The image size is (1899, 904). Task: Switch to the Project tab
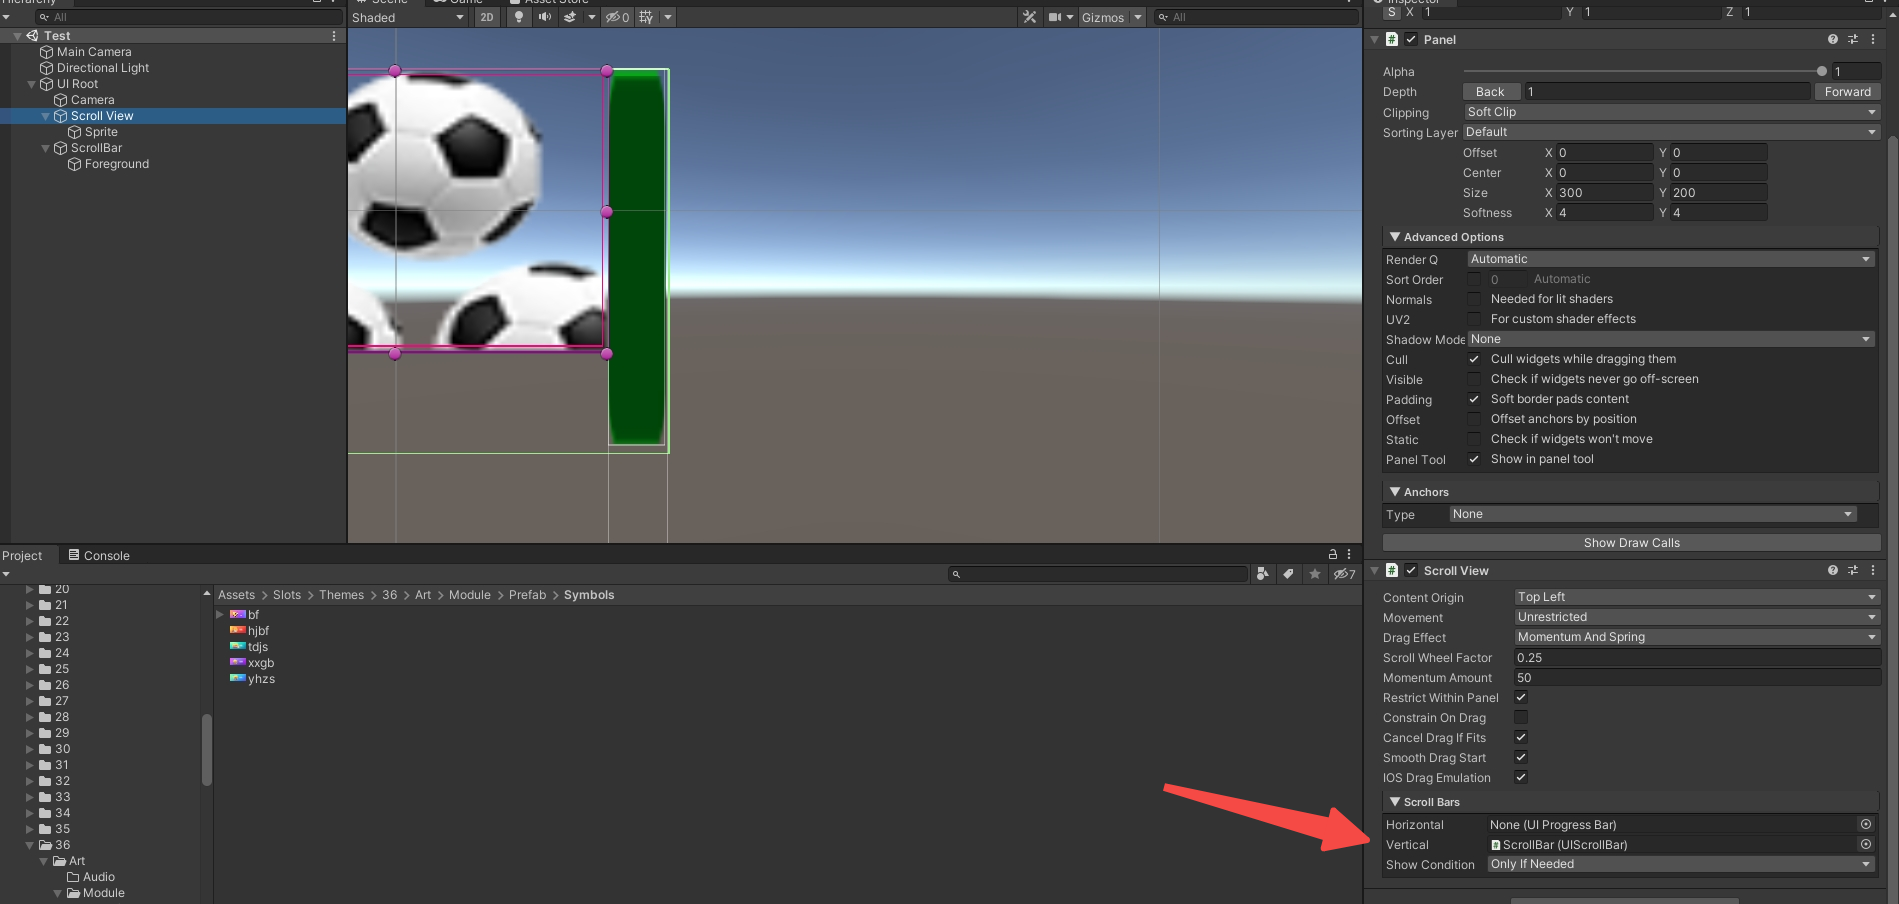[22, 555]
